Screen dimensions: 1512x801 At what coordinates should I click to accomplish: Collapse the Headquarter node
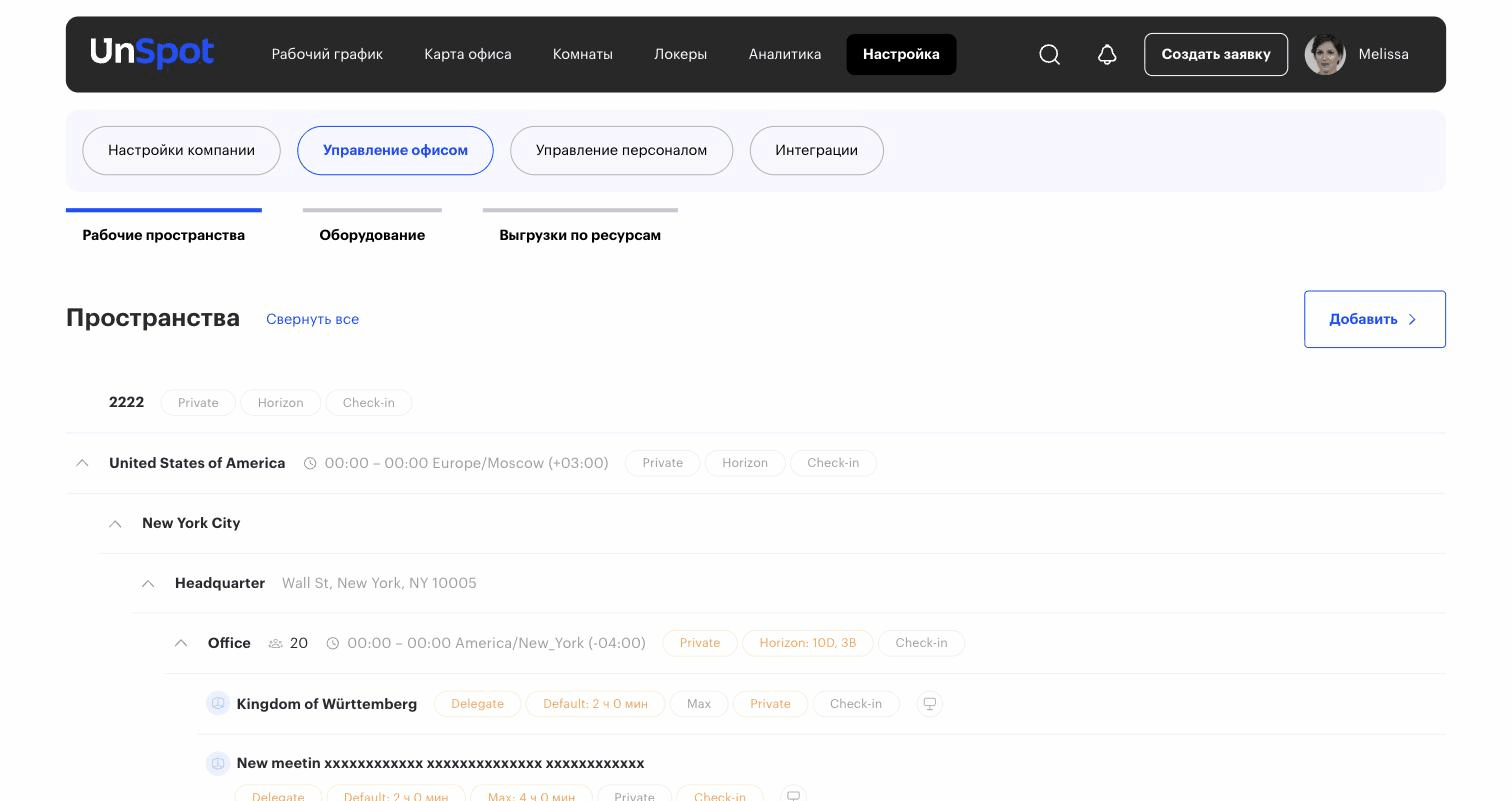coord(148,583)
